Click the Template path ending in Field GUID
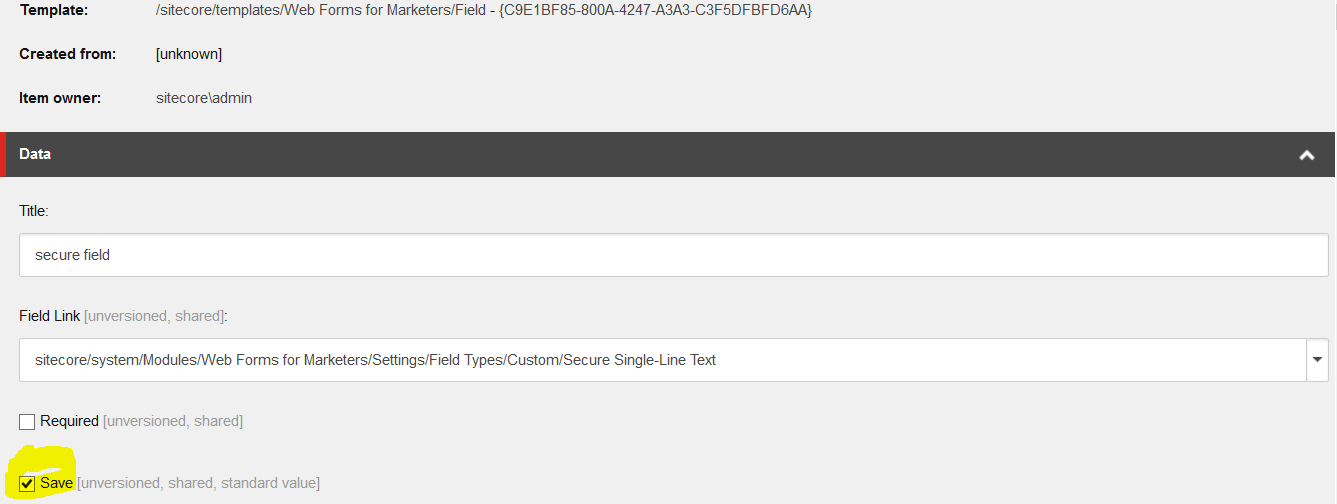Viewport: 1337px width, 504px height. [x=484, y=10]
